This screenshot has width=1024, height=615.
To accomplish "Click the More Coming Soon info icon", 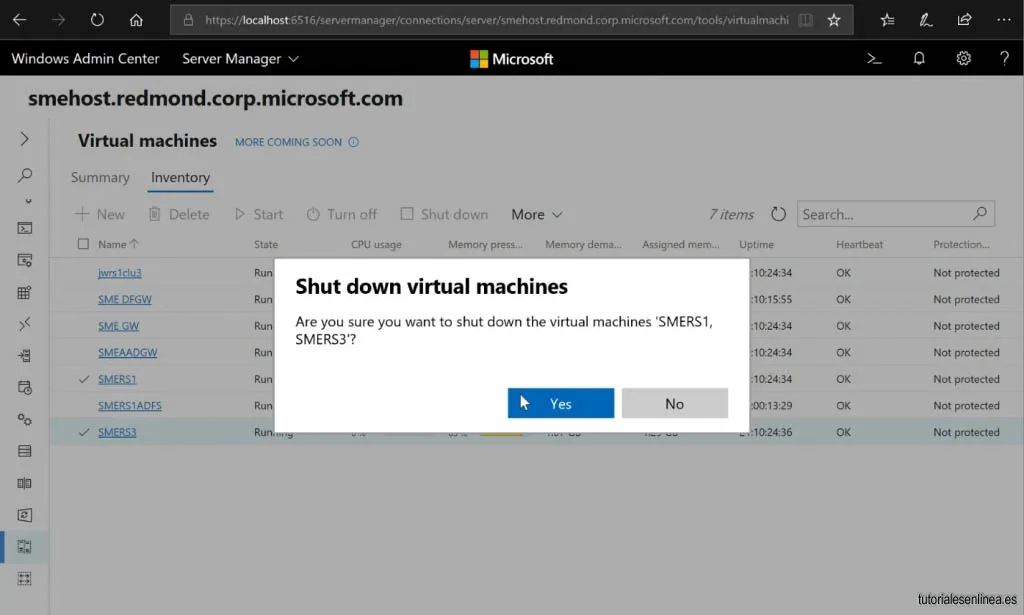I will pyautogui.click(x=353, y=142).
